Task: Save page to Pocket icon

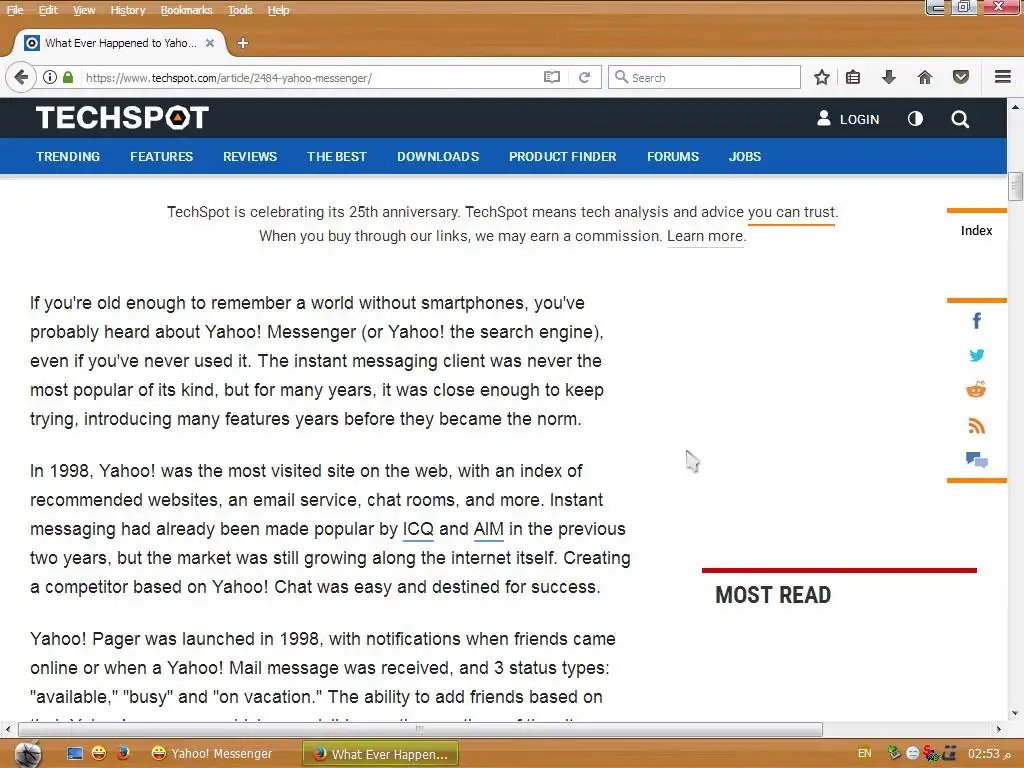Action: [x=961, y=77]
